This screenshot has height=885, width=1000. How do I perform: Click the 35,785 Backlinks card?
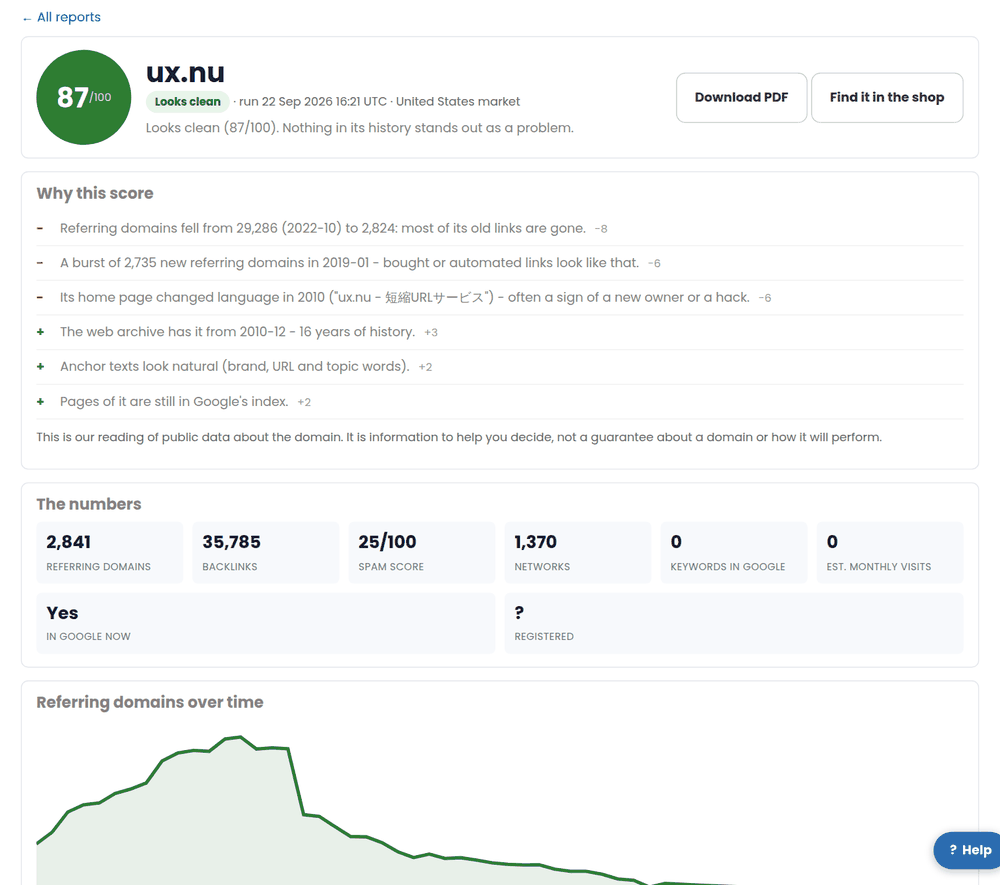(266, 552)
